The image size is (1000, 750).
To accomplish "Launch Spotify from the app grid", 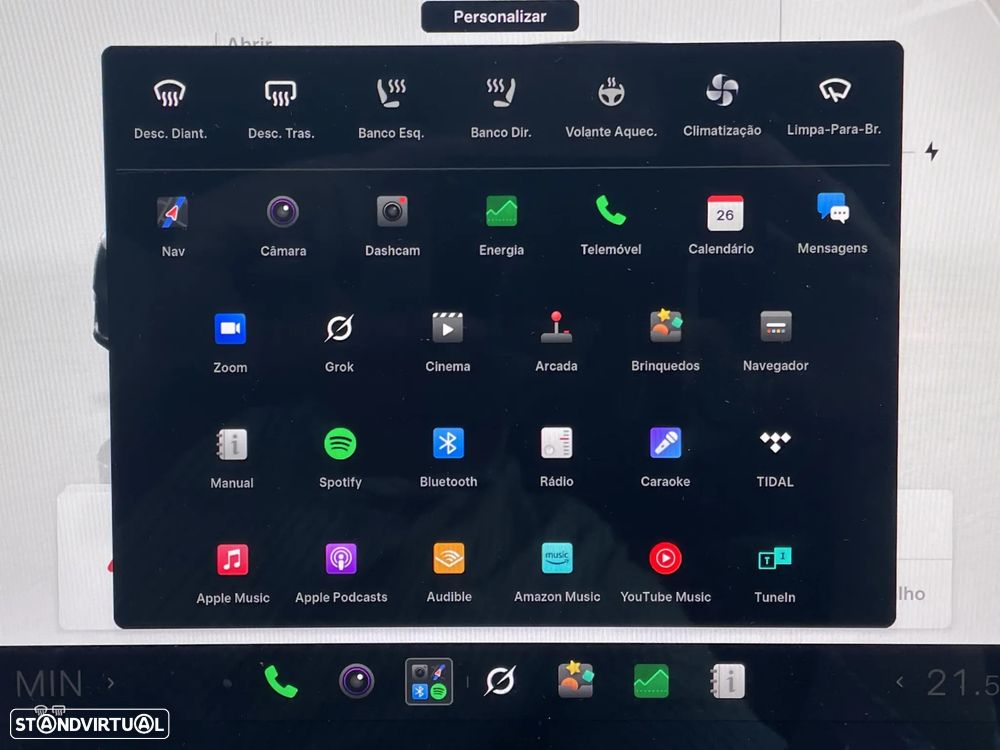I will pyautogui.click(x=340, y=444).
